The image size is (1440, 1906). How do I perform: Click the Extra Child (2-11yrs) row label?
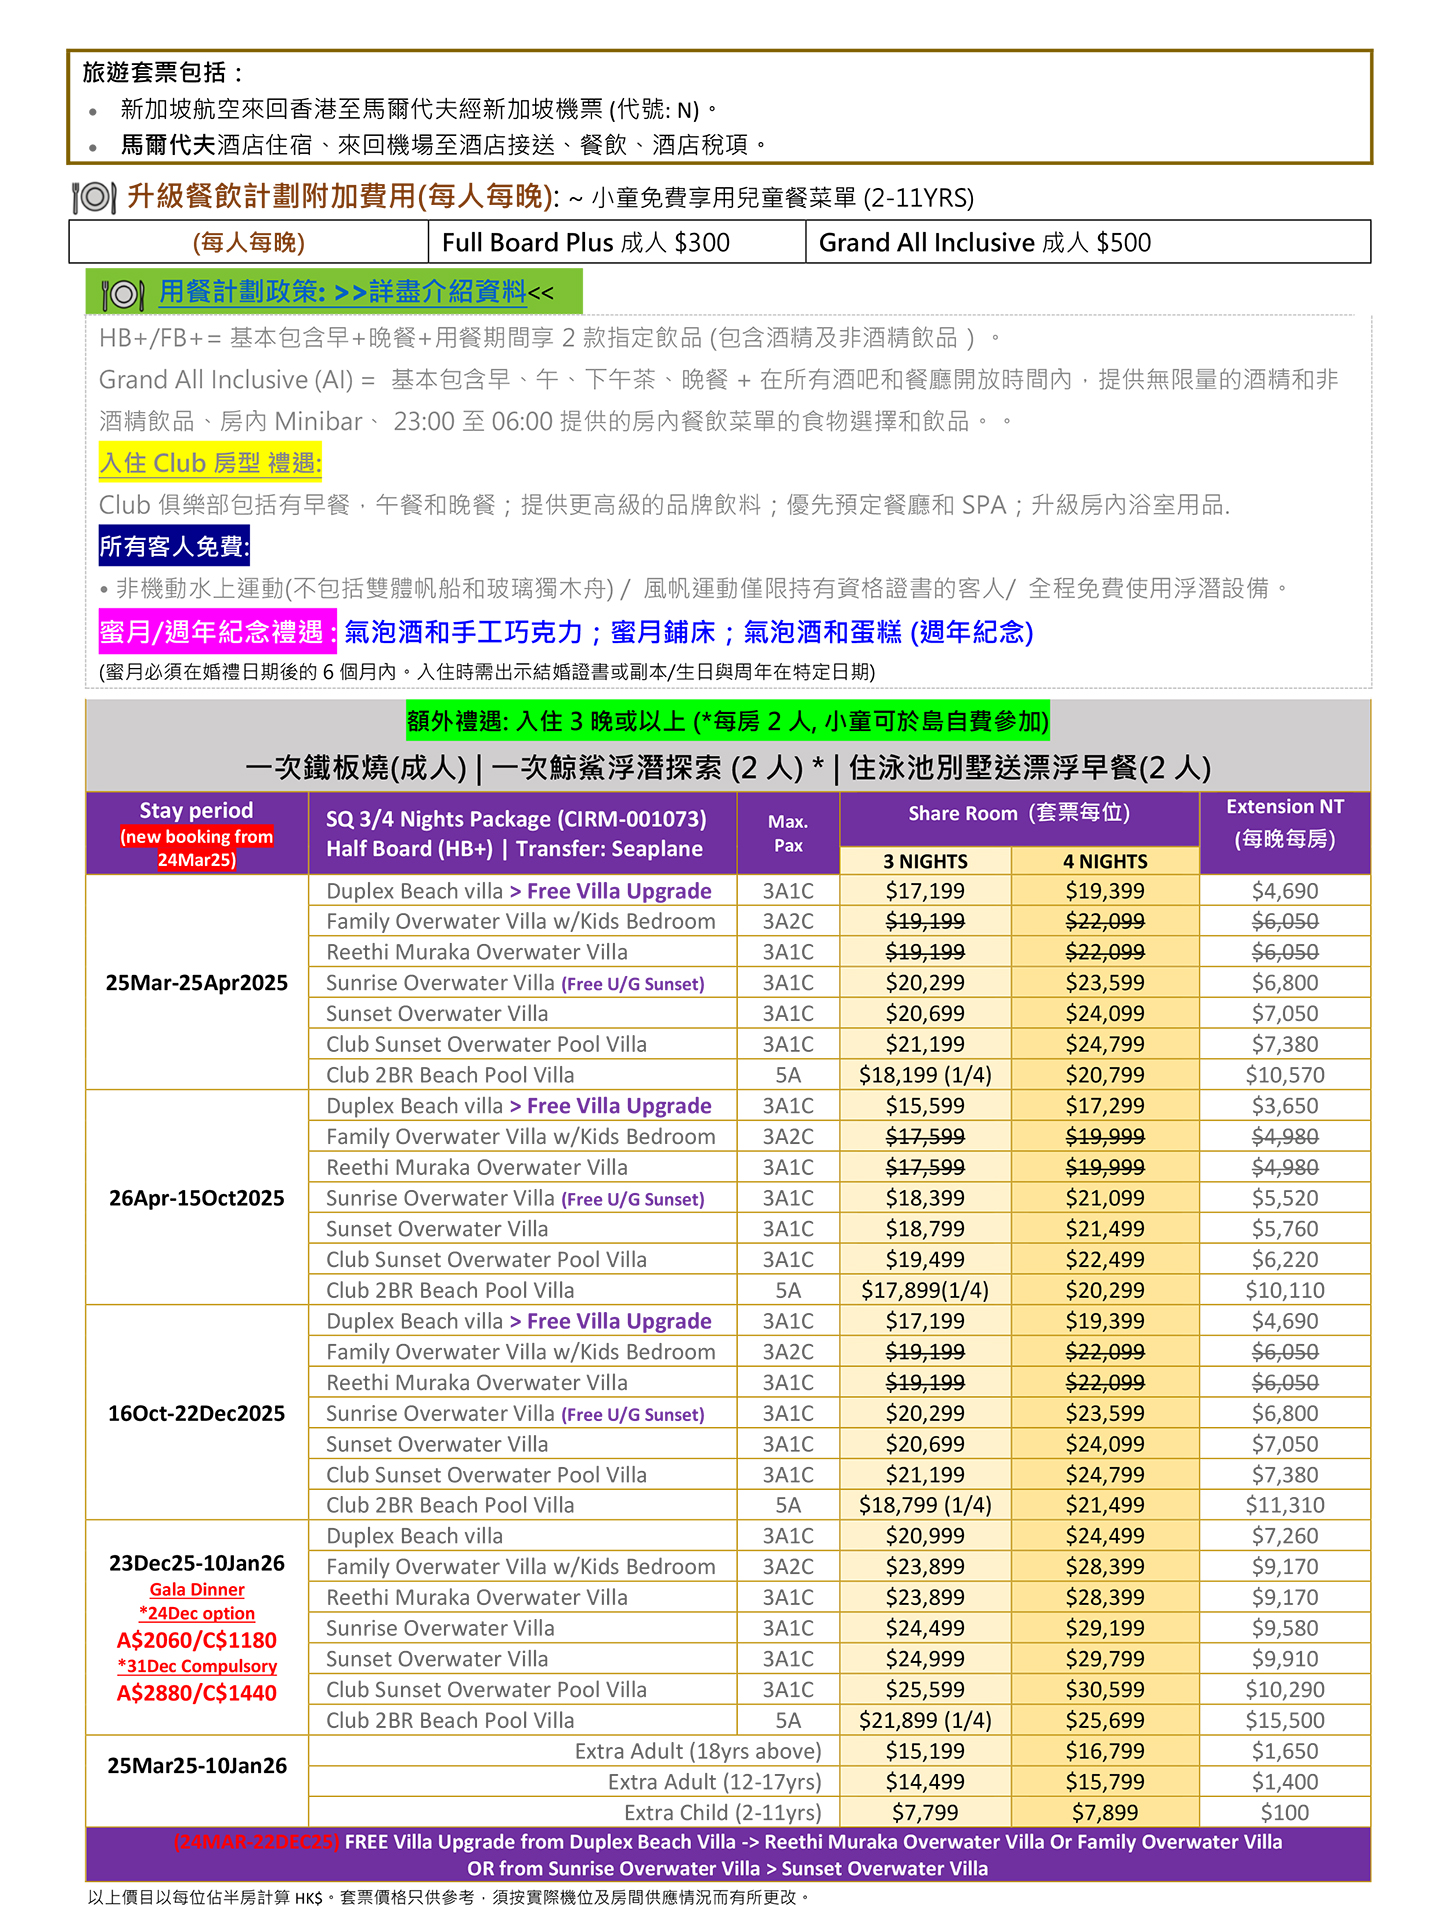pos(723,1812)
